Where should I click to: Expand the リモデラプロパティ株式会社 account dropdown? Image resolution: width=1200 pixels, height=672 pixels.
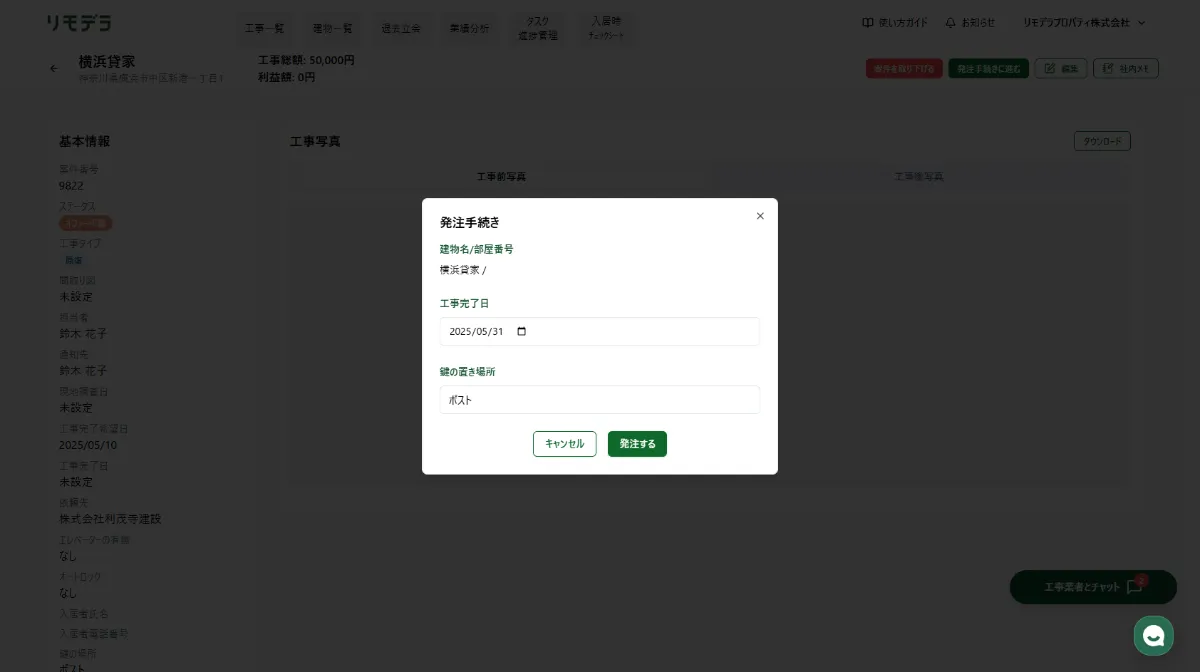[1084, 23]
